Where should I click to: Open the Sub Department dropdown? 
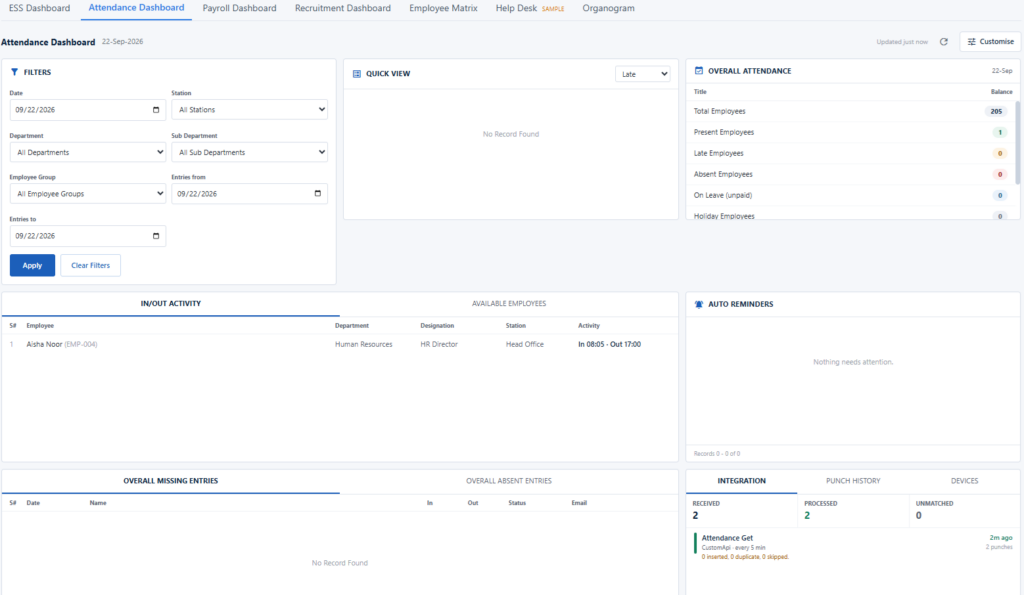coord(249,152)
